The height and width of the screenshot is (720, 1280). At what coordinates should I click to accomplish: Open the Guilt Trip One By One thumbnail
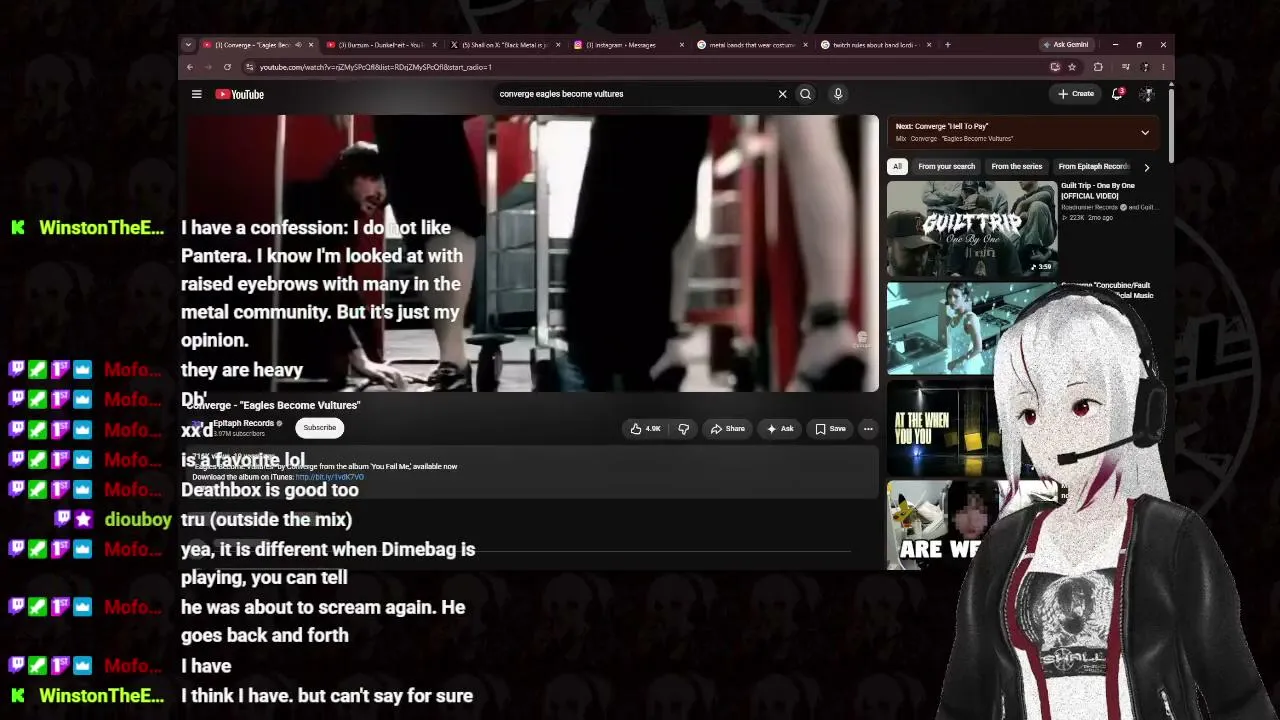click(x=971, y=228)
